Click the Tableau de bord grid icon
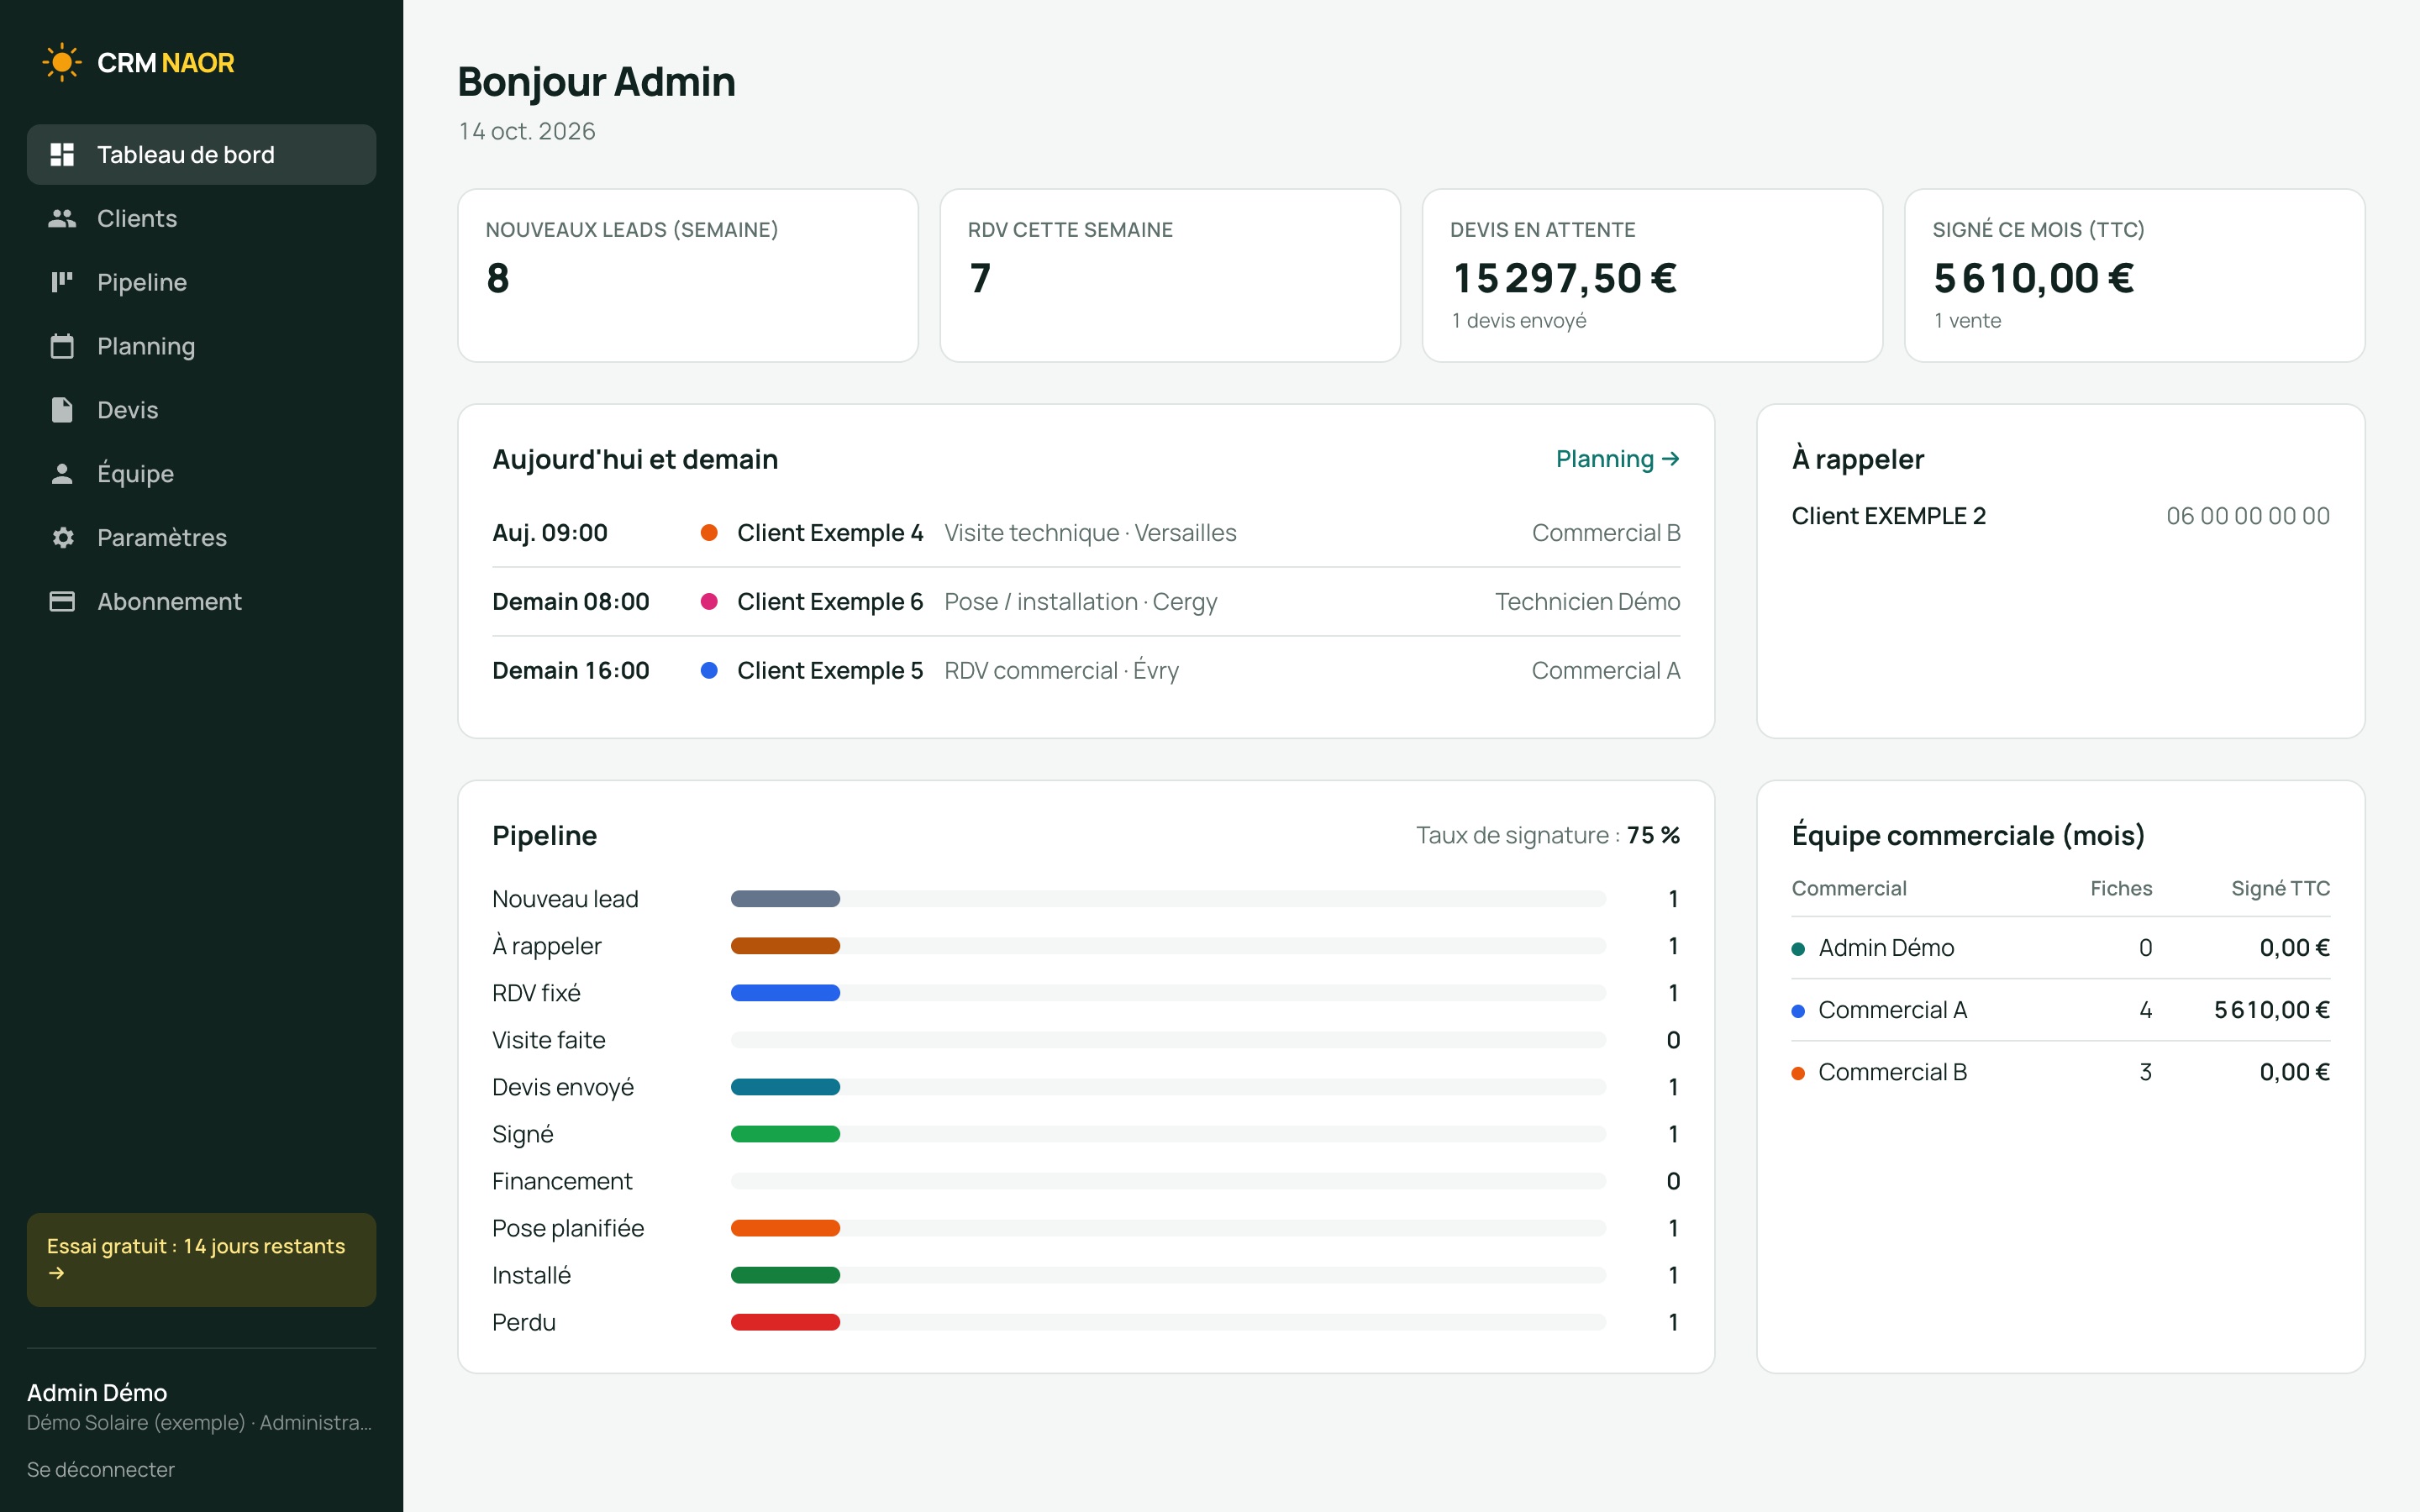The image size is (2420, 1512). pos(62,154)
